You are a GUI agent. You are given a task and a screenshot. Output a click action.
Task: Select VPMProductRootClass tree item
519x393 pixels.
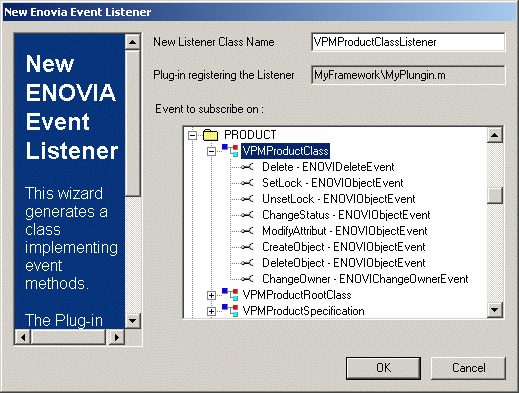coord(297,295)
